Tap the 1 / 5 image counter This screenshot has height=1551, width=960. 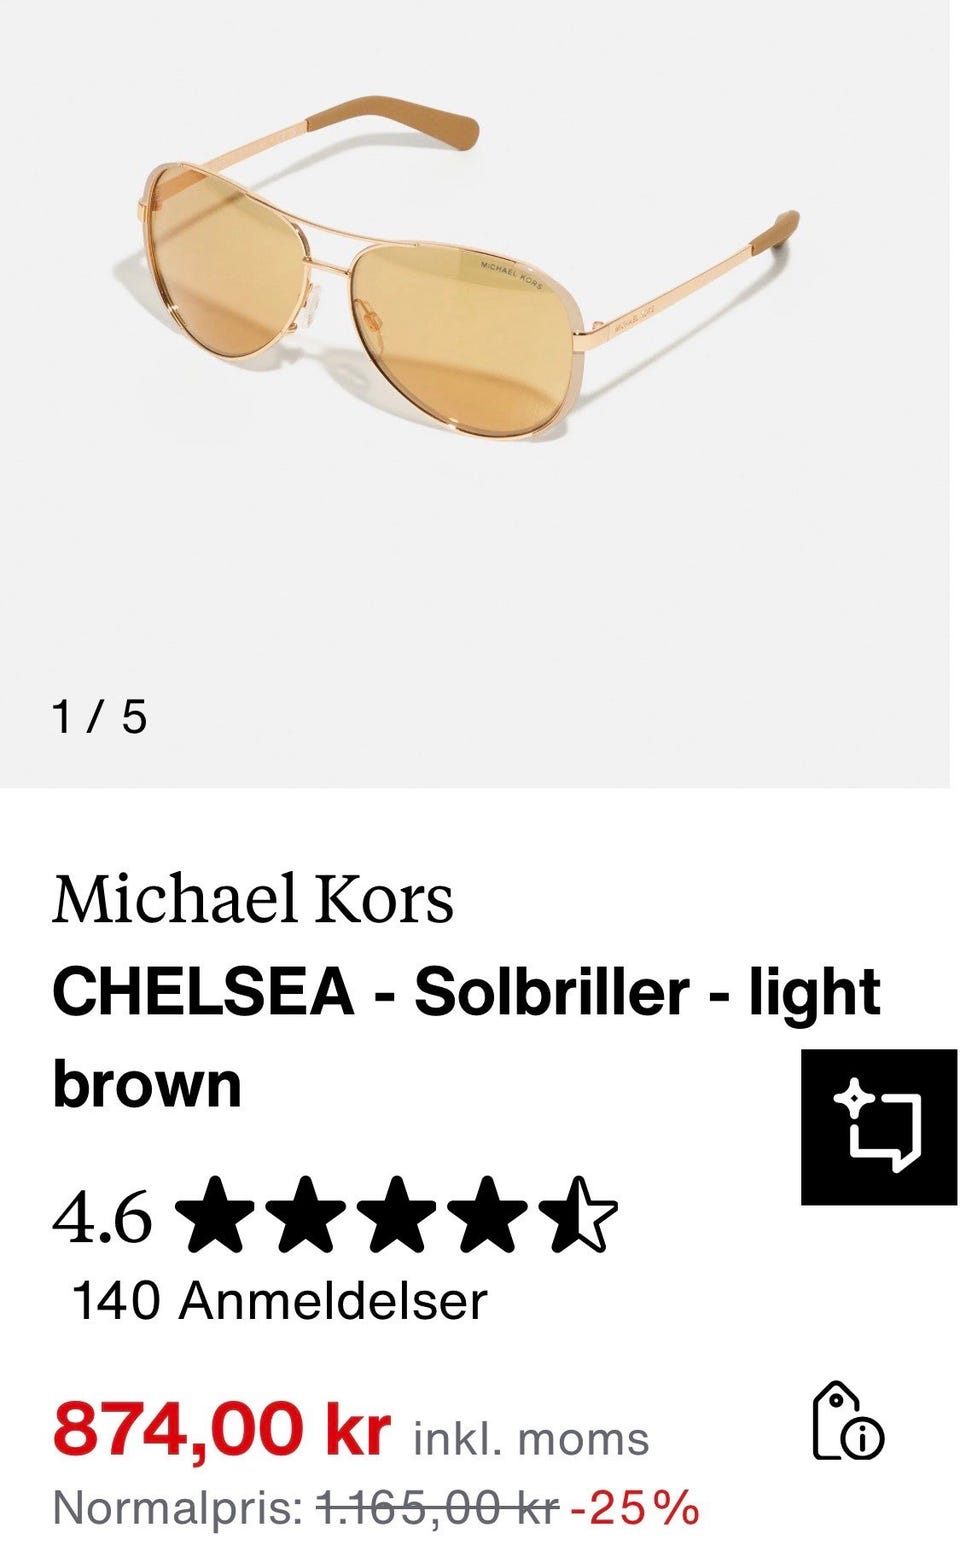tap(100, 717)
